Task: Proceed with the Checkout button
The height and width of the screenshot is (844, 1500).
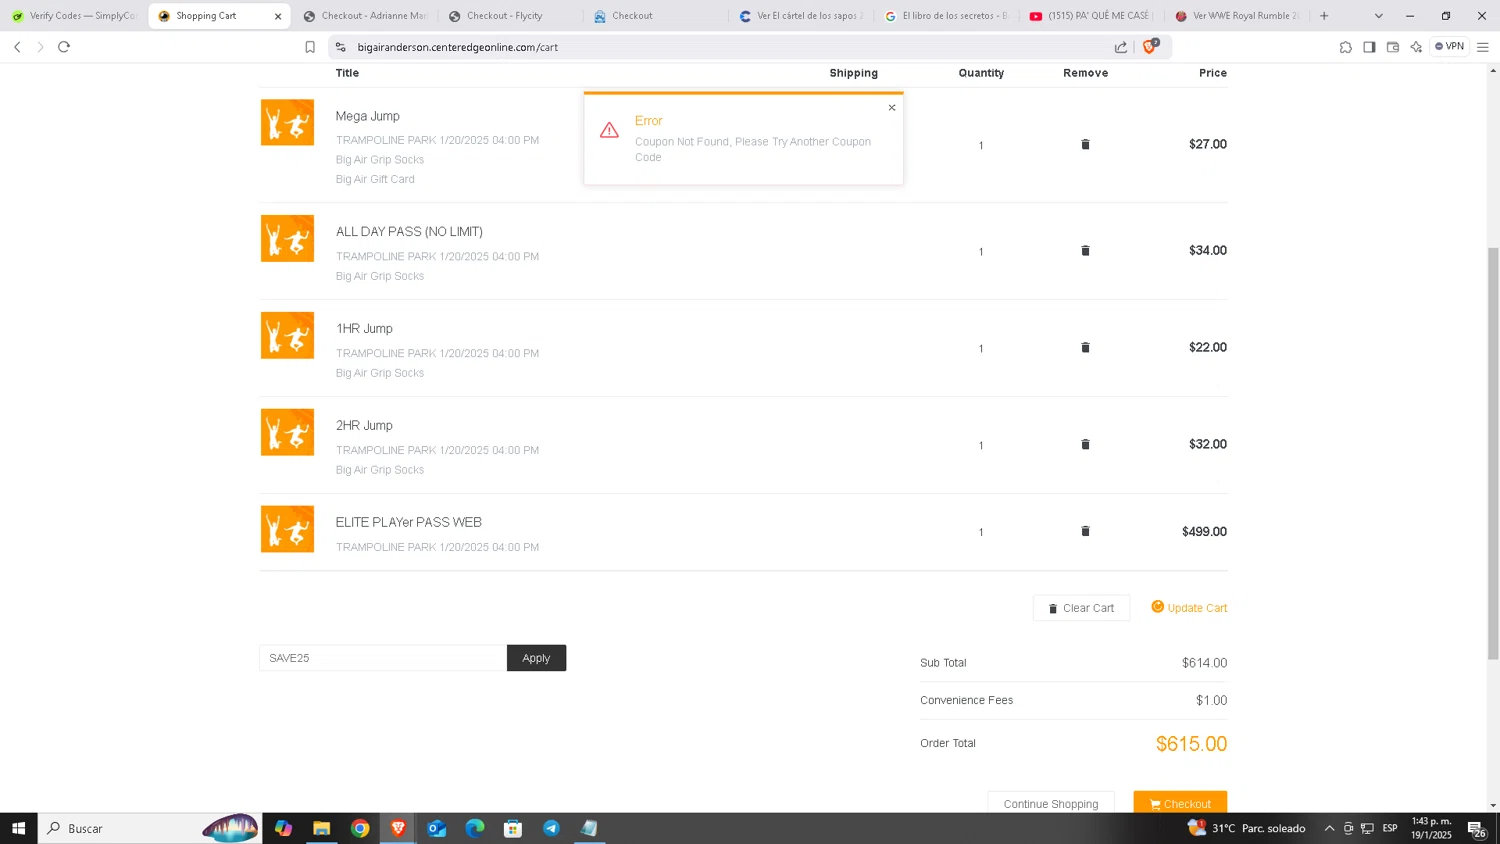Action: (x=1180, y=803)
